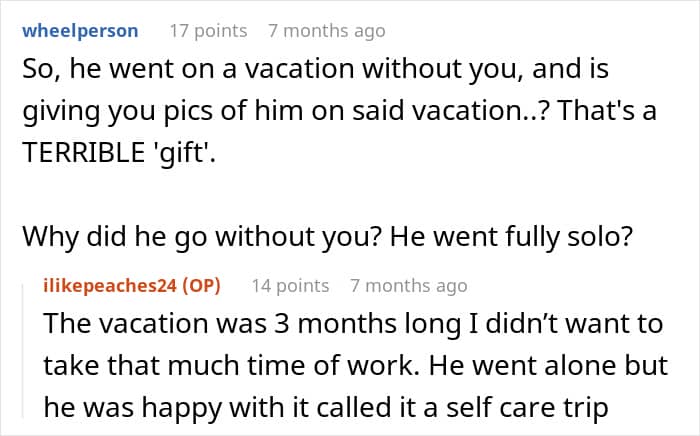The image size is (700, 436).
Task: Click the '3 months long' phrase
Action: tap(281, 327)
